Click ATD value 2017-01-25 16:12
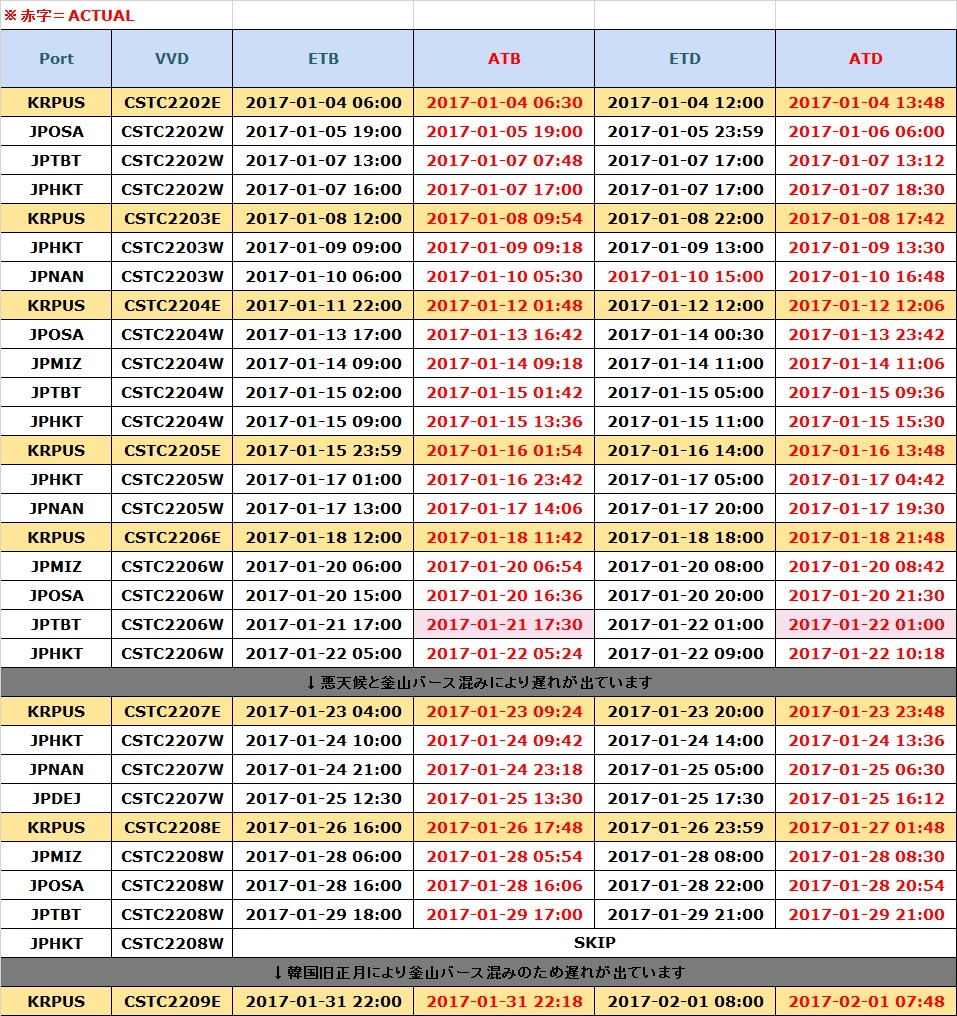The width and height of the screenshot is (957, 1016). pyautogui.click(x=866, y=798)
